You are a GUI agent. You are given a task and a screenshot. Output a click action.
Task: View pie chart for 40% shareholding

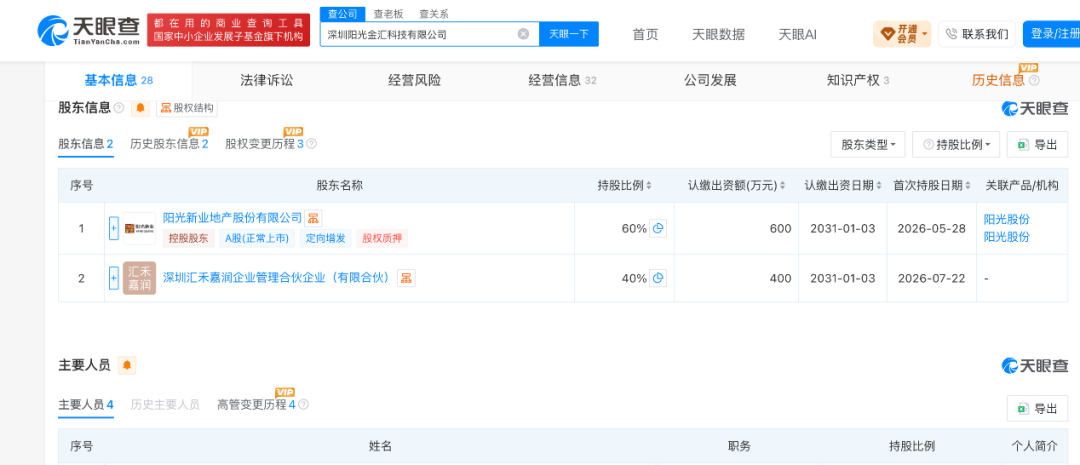point(658,278)
